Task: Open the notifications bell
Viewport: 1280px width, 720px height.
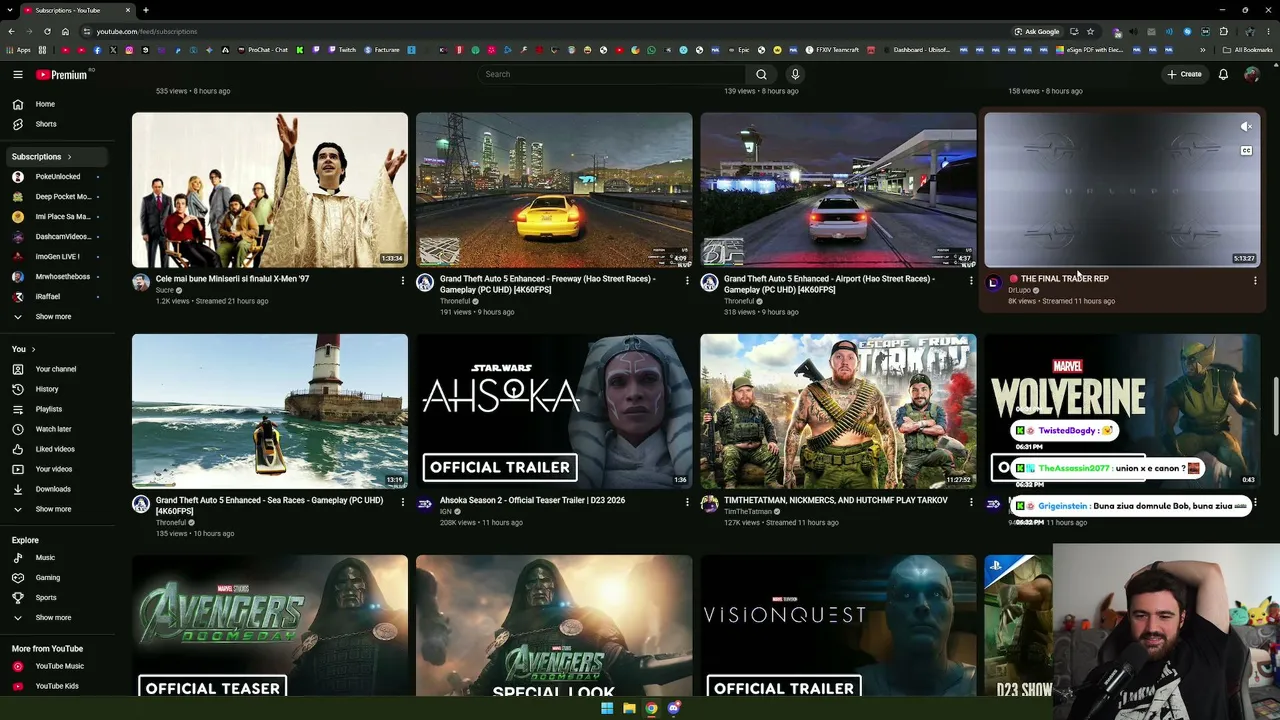Action: pyautogui.click(x=1223, y=74)
